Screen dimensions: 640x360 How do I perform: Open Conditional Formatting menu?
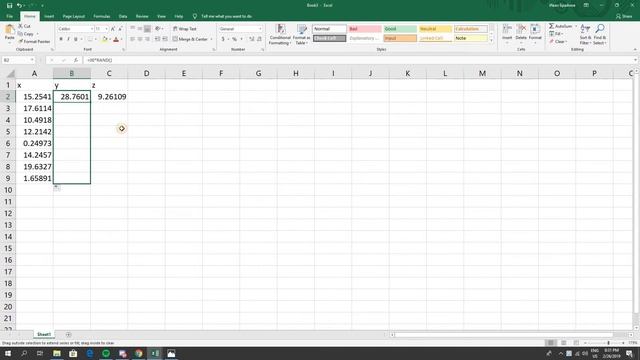coord(280,34)
